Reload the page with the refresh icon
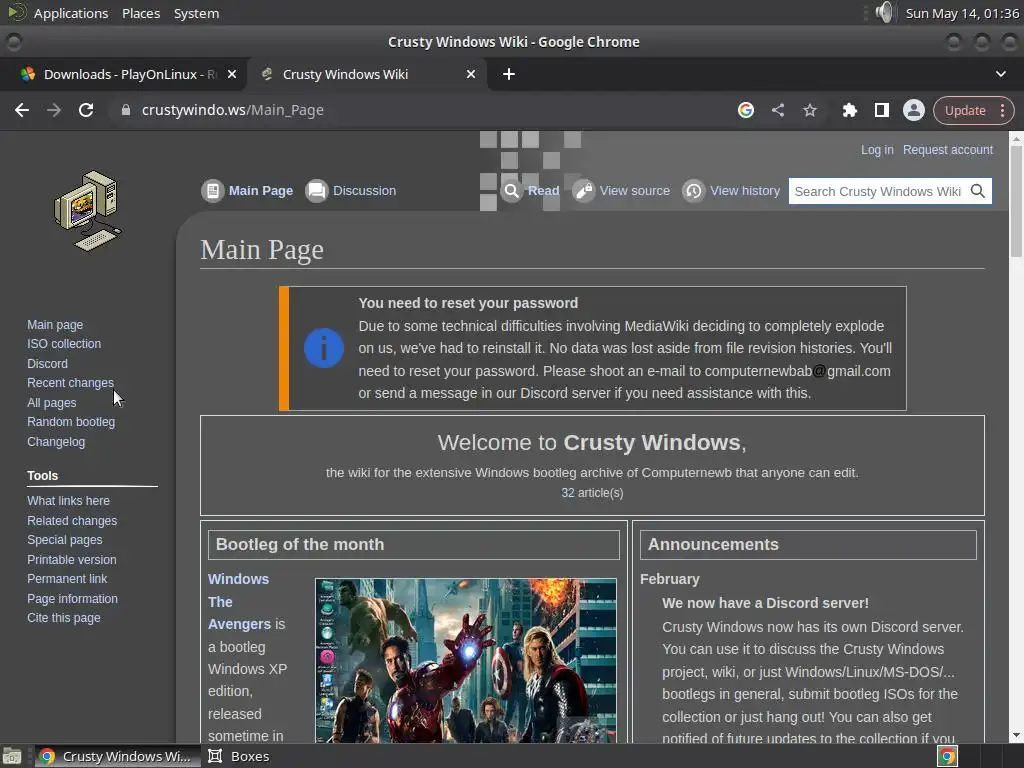1024x768 pixels. [86, 110]
